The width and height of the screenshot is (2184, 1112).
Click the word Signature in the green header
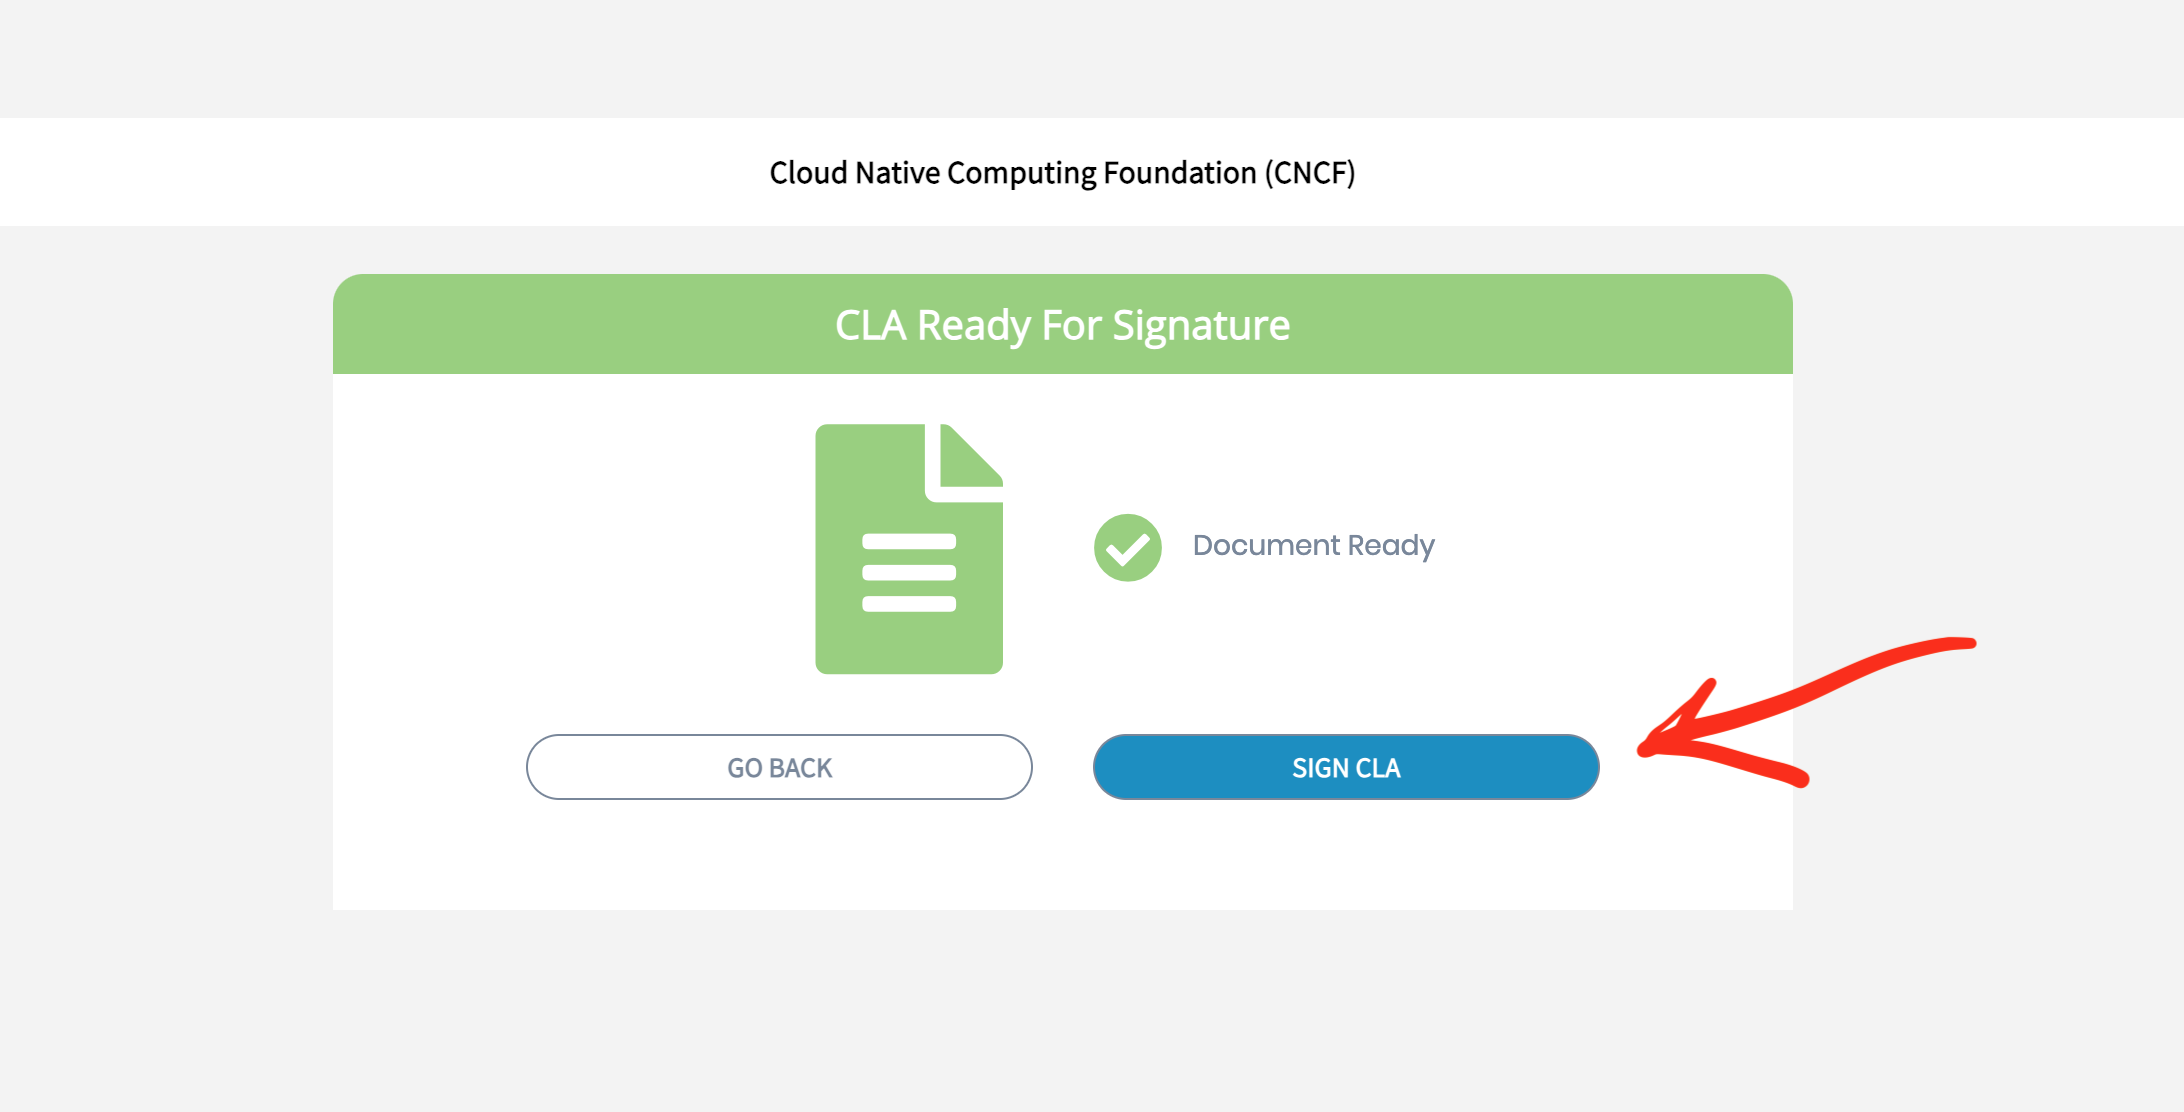pyautogui.click(x=1200, y=326)
